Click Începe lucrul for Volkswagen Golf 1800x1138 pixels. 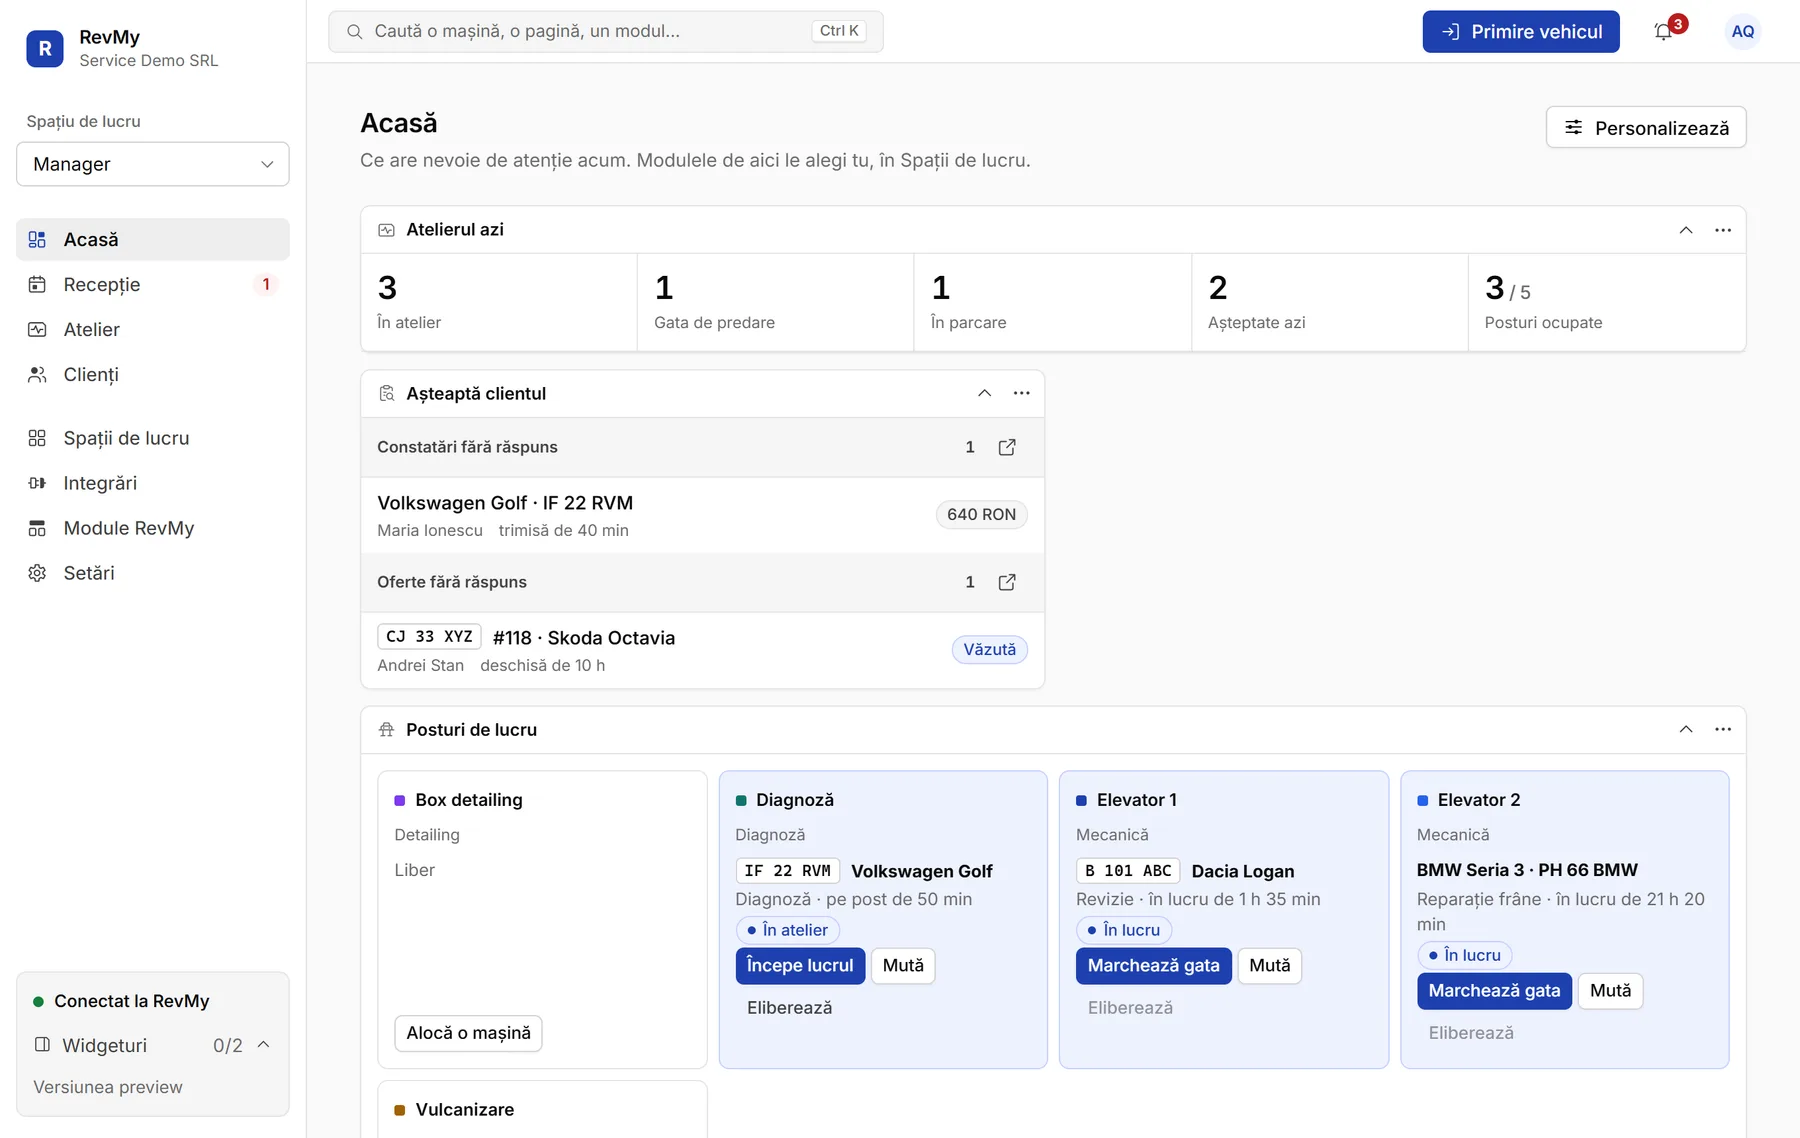click(800, 966)
